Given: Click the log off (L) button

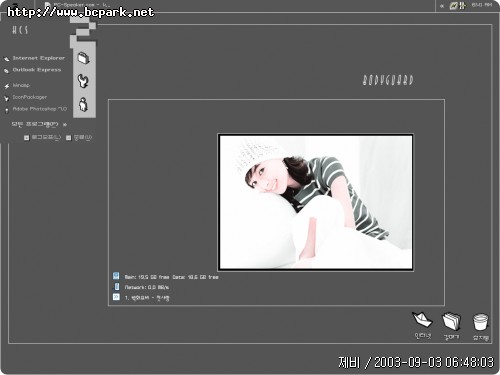Looking at the screenshot, I should [43, 137].
